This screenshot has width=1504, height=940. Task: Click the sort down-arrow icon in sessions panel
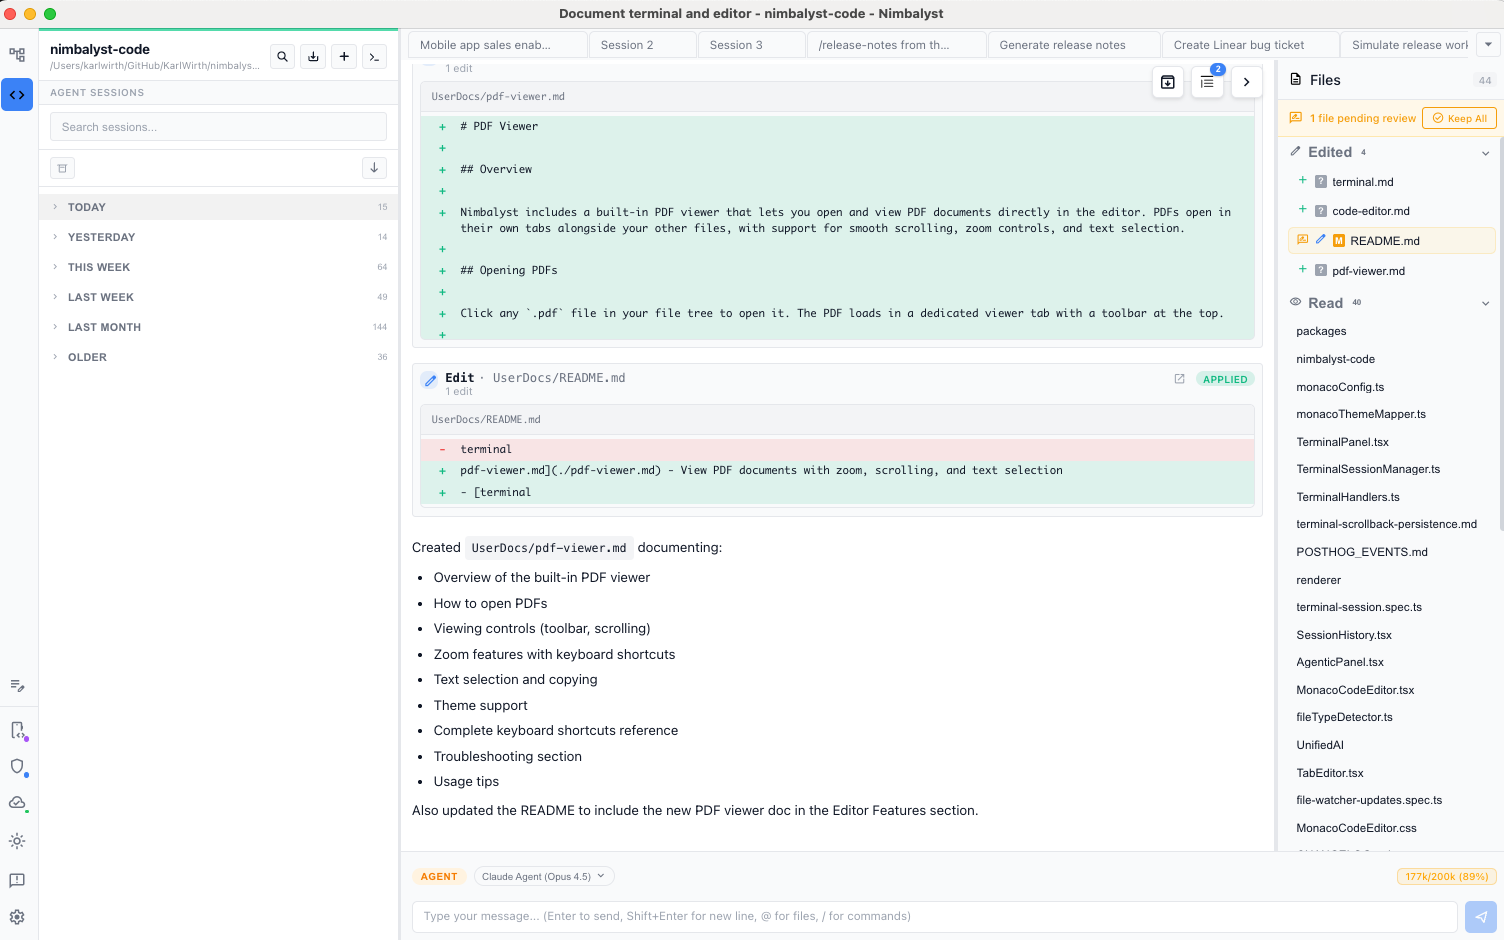374,168
